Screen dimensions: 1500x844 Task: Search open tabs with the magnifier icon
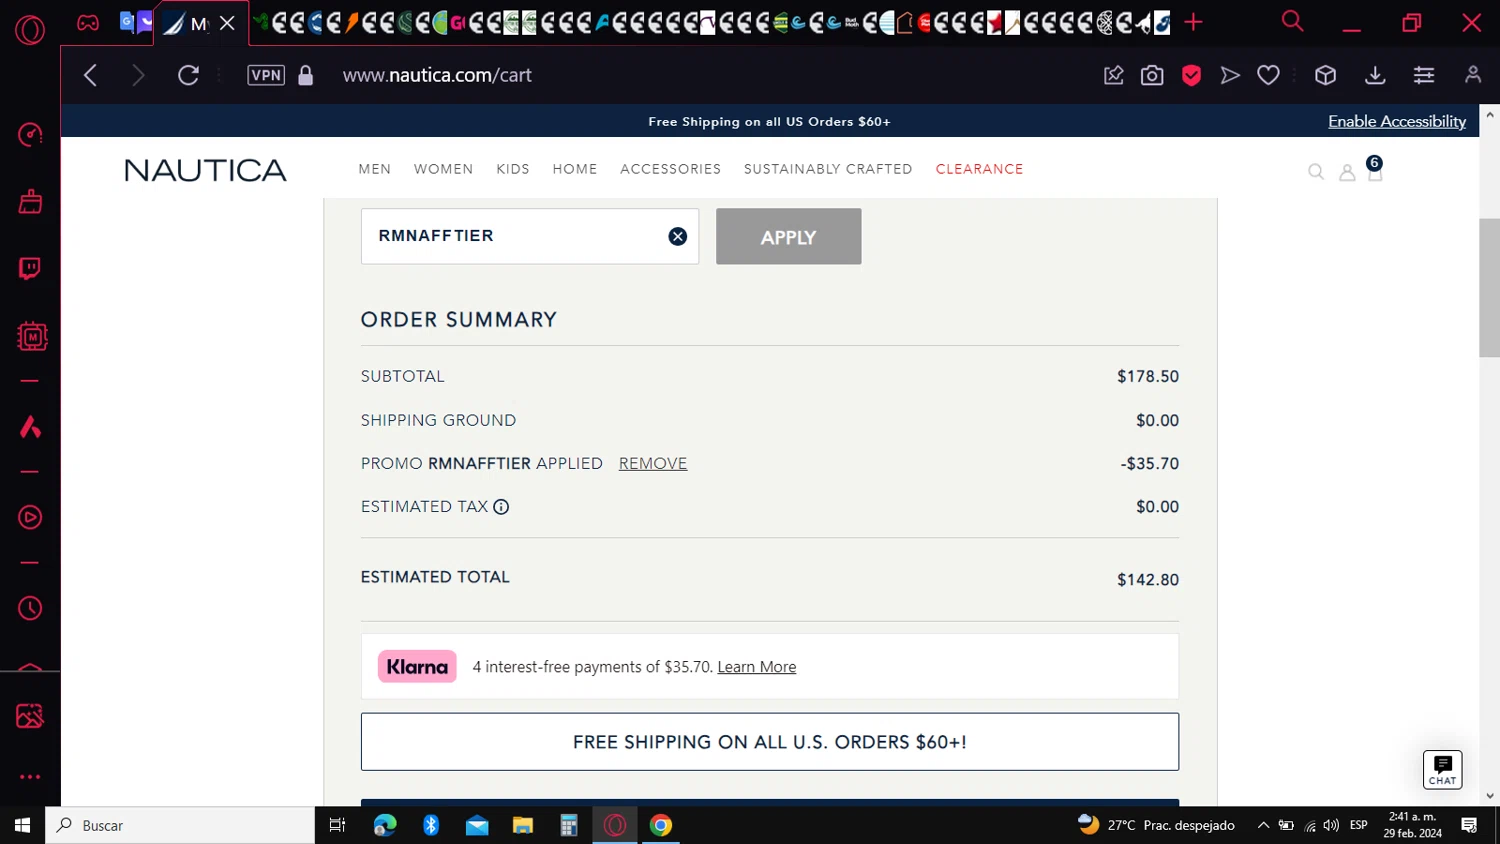coord(1292,21)
